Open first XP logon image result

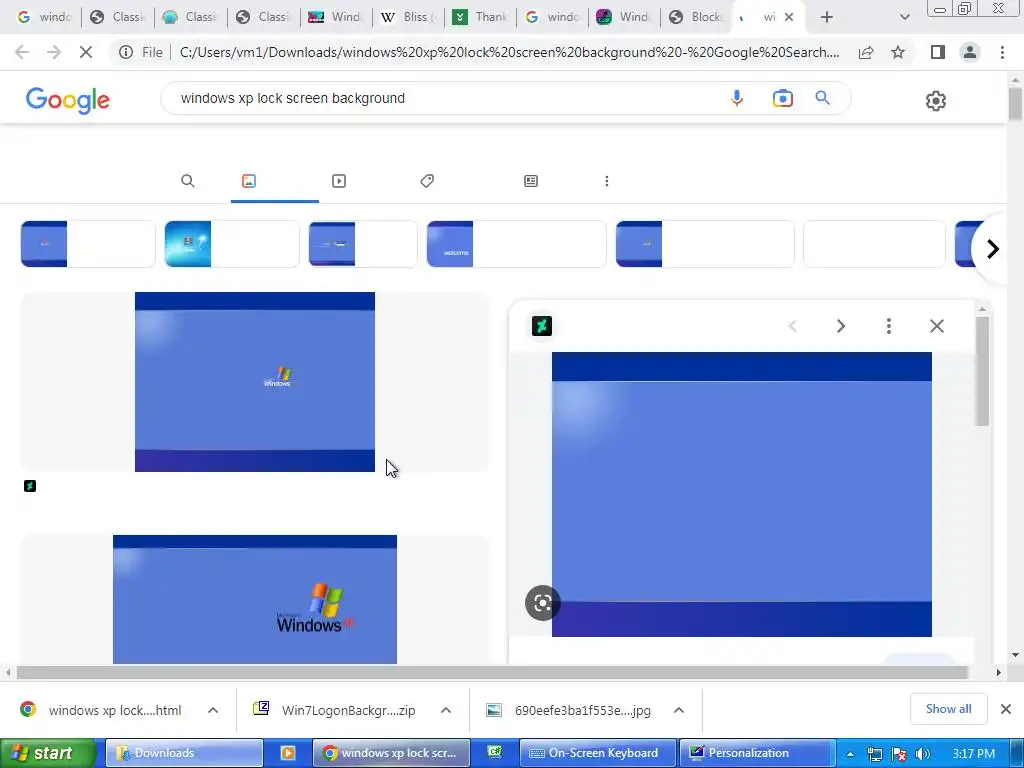(x=255, y=382)
